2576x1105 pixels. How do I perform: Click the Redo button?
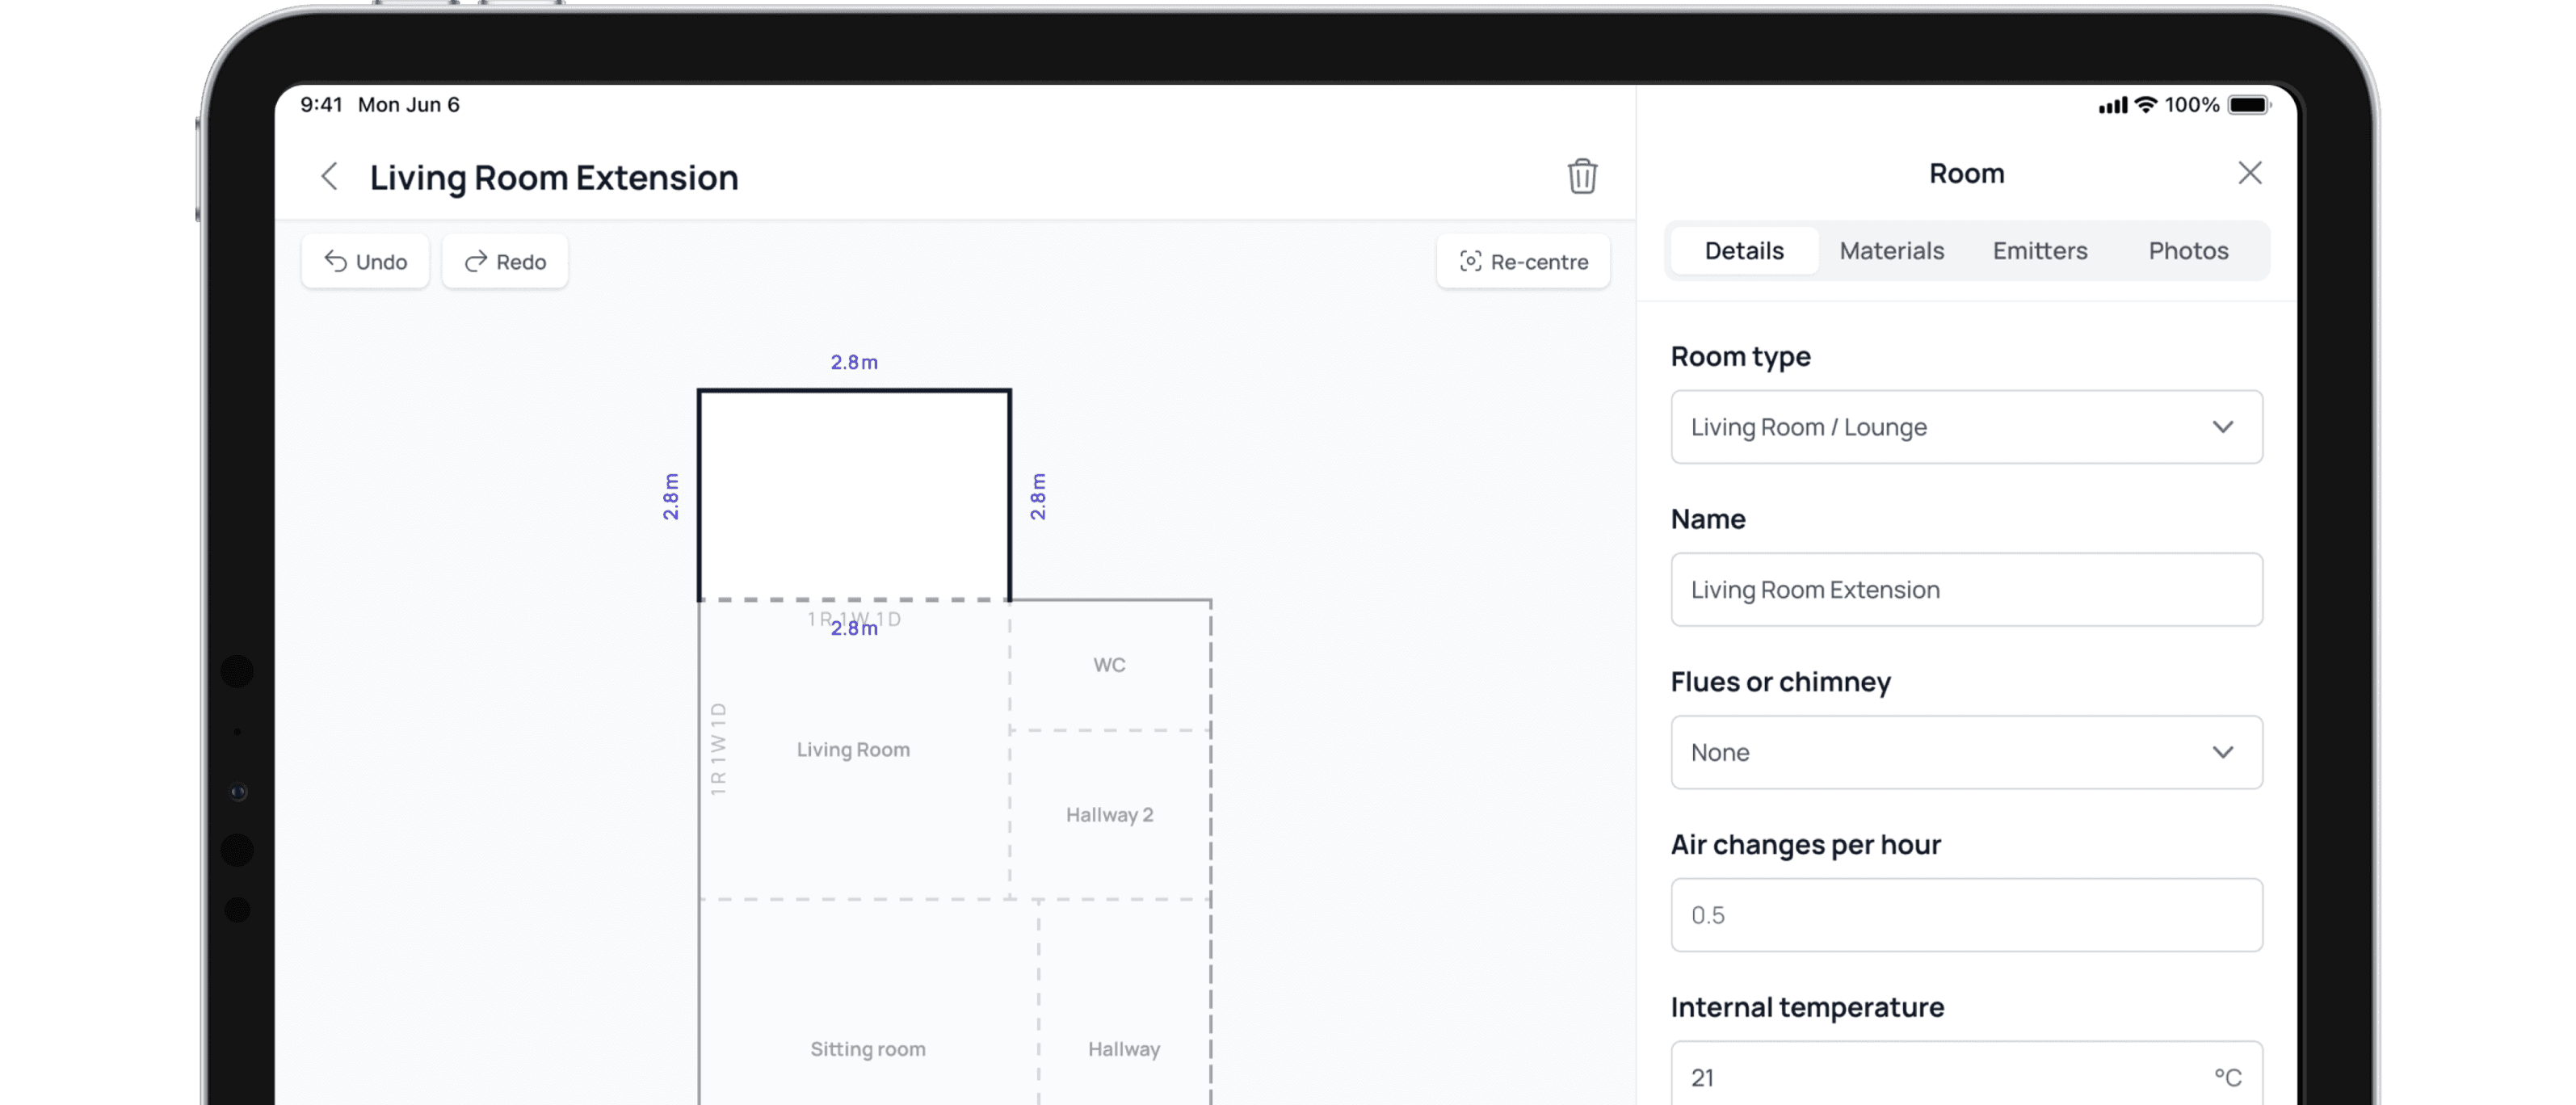click(x=505, y=262)
